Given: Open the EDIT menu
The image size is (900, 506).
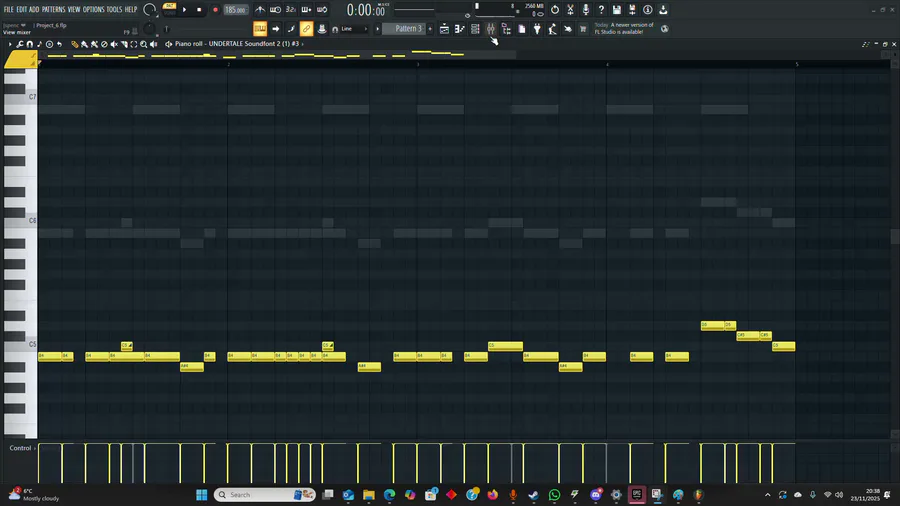Looking at the screenshot, I should pos(22,10).
